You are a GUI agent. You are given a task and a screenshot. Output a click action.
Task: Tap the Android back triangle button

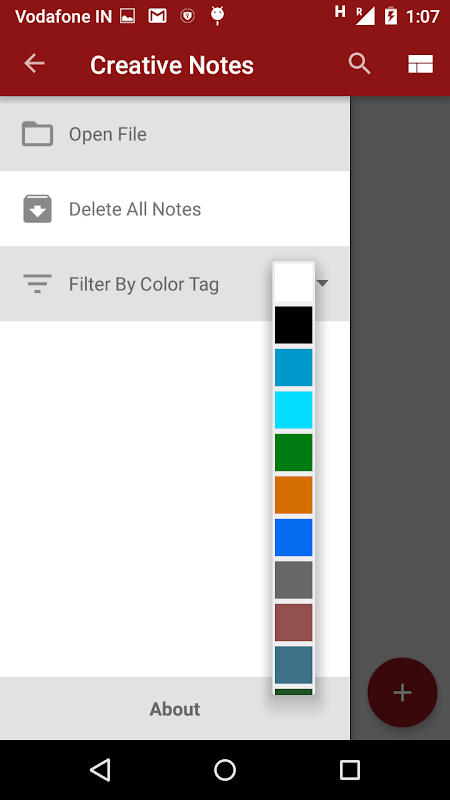pos(100,769)
